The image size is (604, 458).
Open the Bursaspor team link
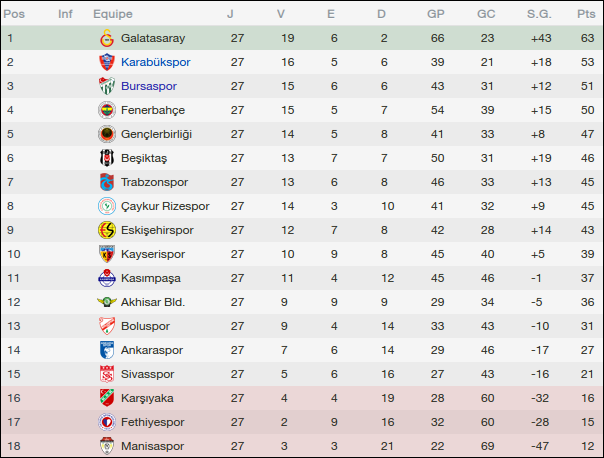click(x=149, y=86)
